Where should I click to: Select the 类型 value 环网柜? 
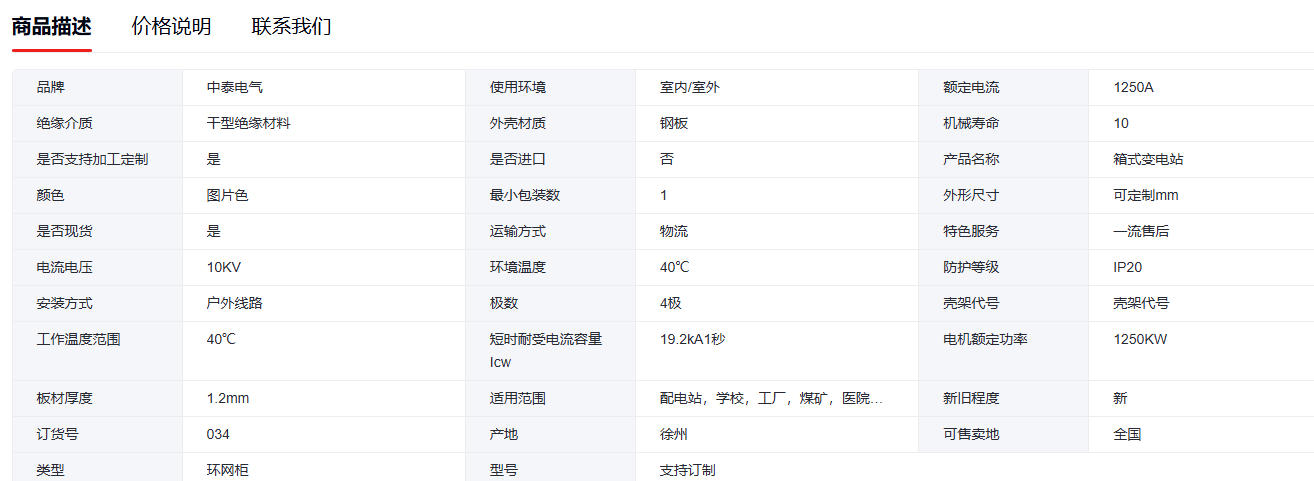click(227, 469)
